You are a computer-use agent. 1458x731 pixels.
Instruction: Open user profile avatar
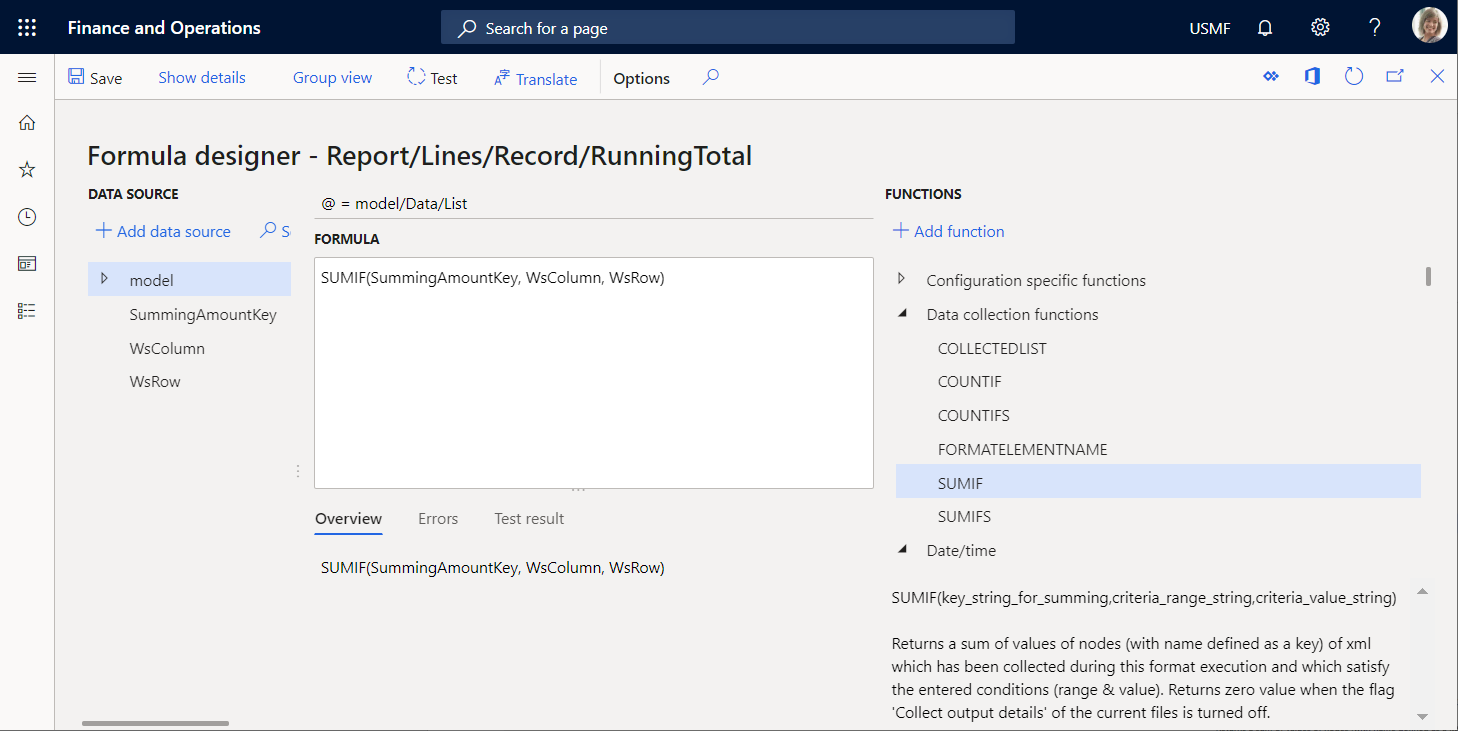click(x=1429, y=27)
